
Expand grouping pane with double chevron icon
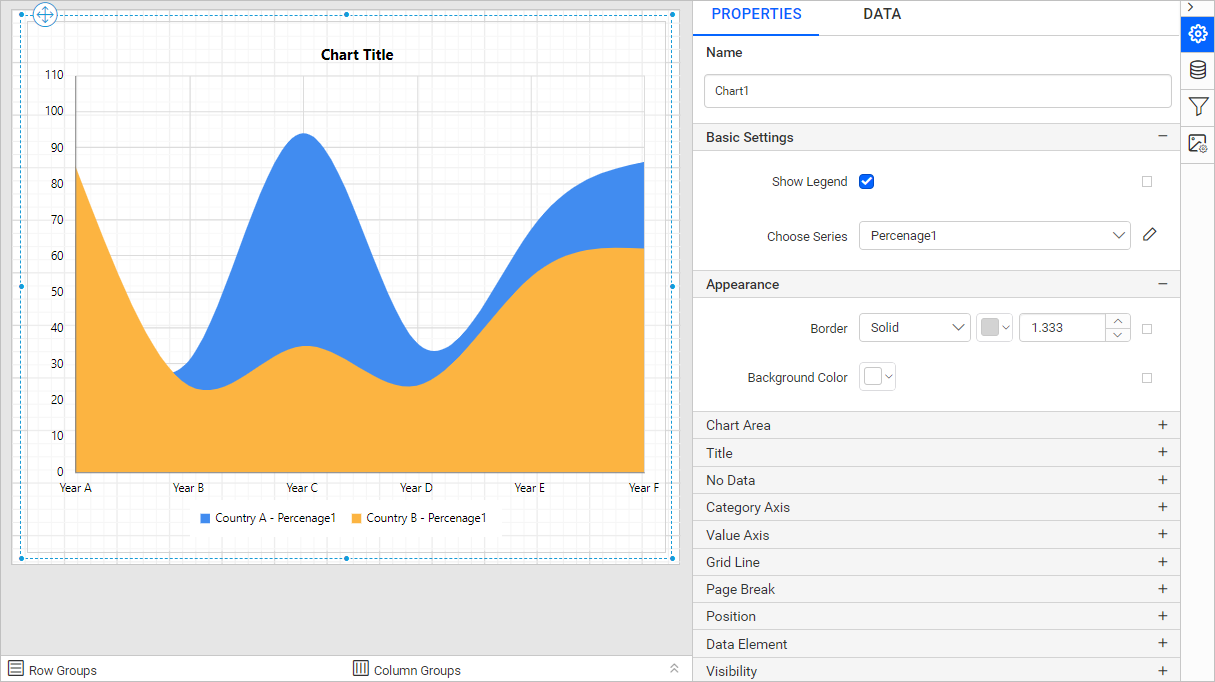[674, 669]
